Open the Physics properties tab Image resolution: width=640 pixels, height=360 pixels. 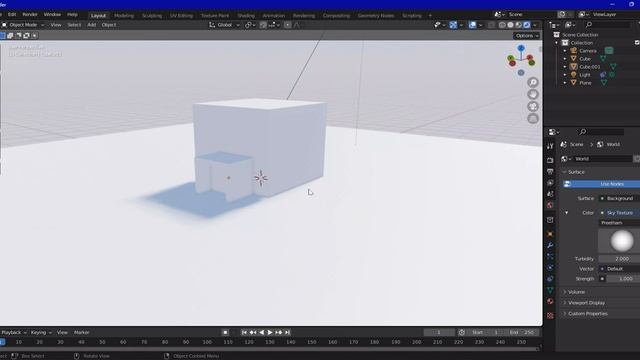pyautogui.click(x=550, y=267)
